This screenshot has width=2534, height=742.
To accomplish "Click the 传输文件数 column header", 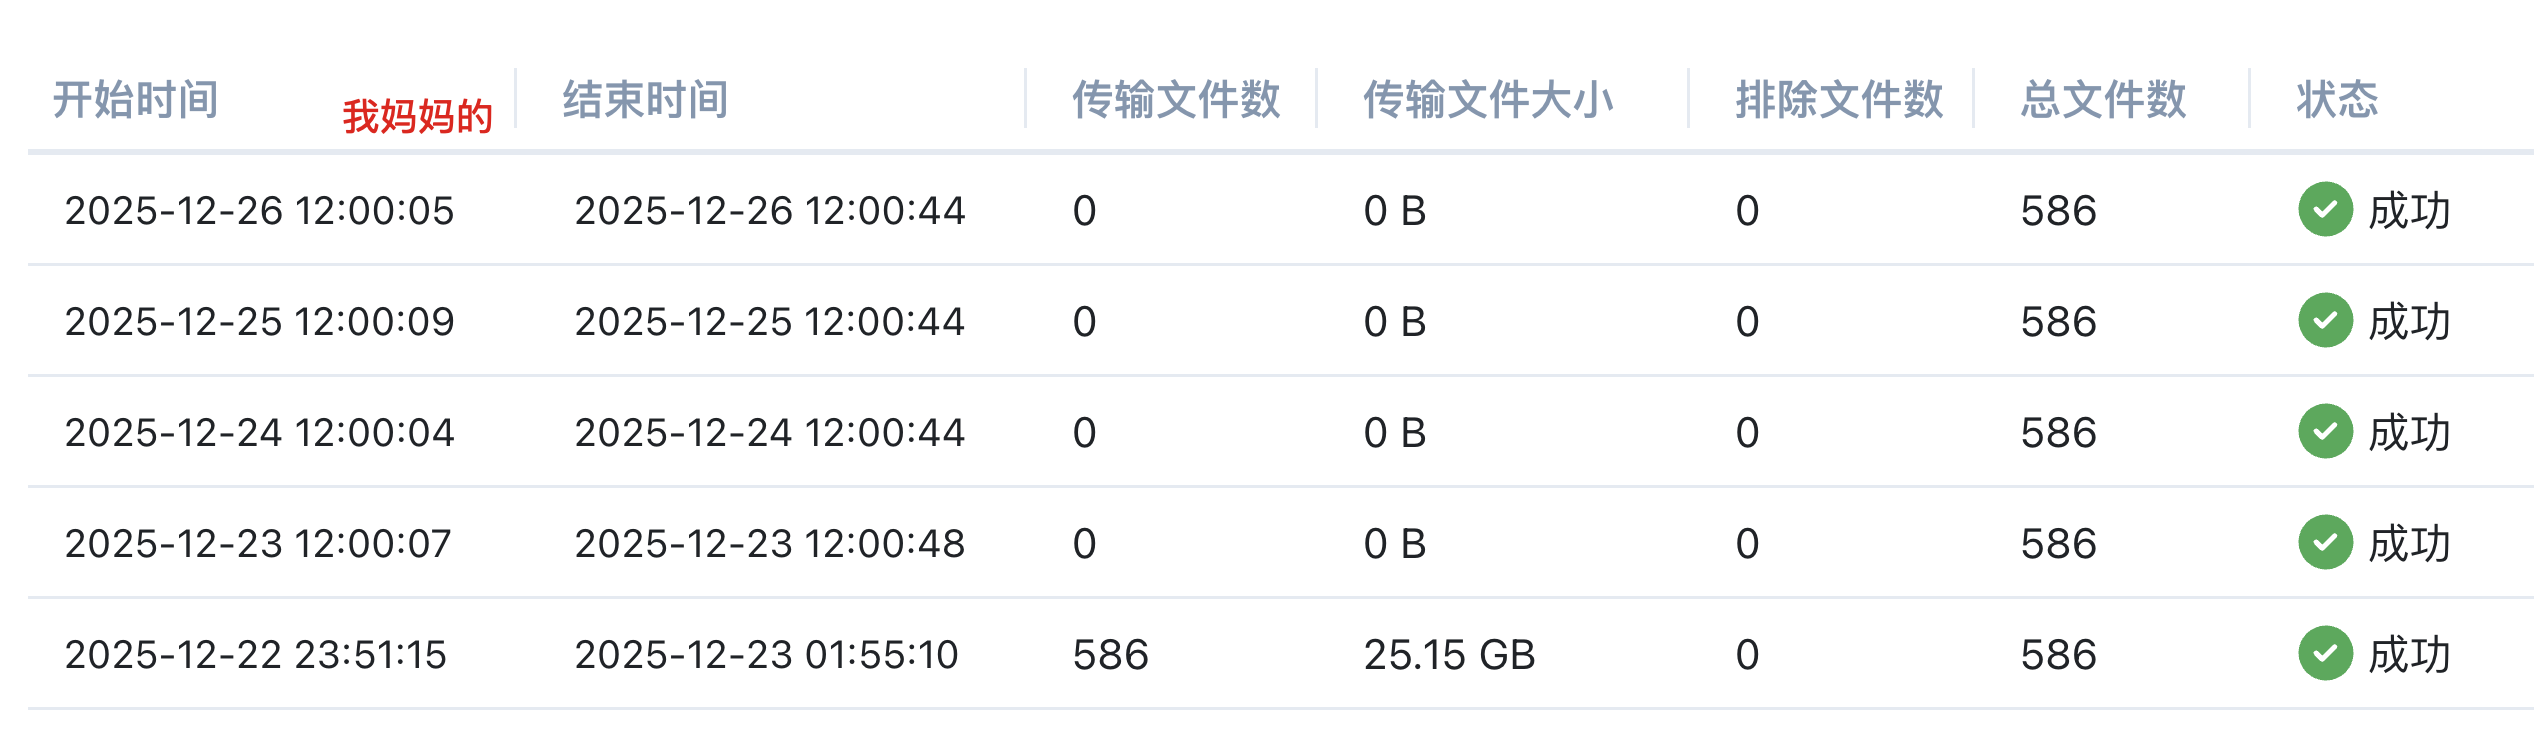I will [x=1176, y=100].
